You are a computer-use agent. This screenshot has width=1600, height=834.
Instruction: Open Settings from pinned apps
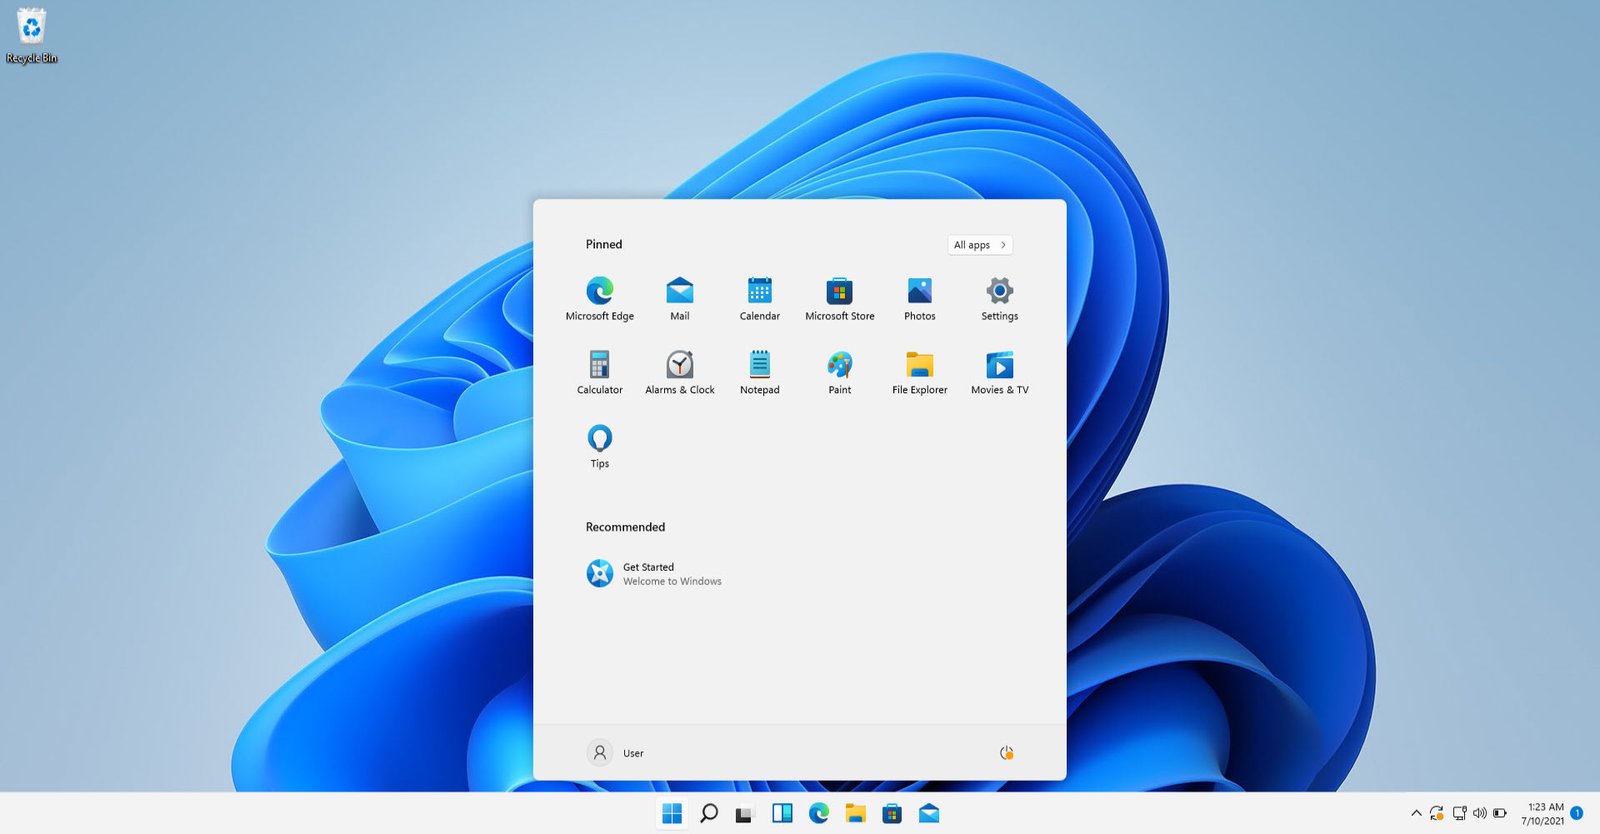click(x=1000, y=299)
